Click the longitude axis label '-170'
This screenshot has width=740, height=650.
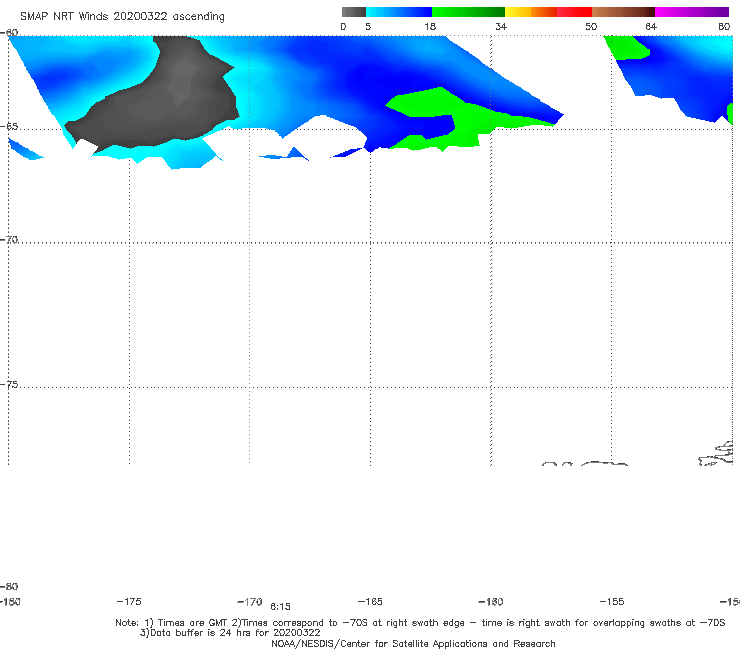click(x=250, y=601)
